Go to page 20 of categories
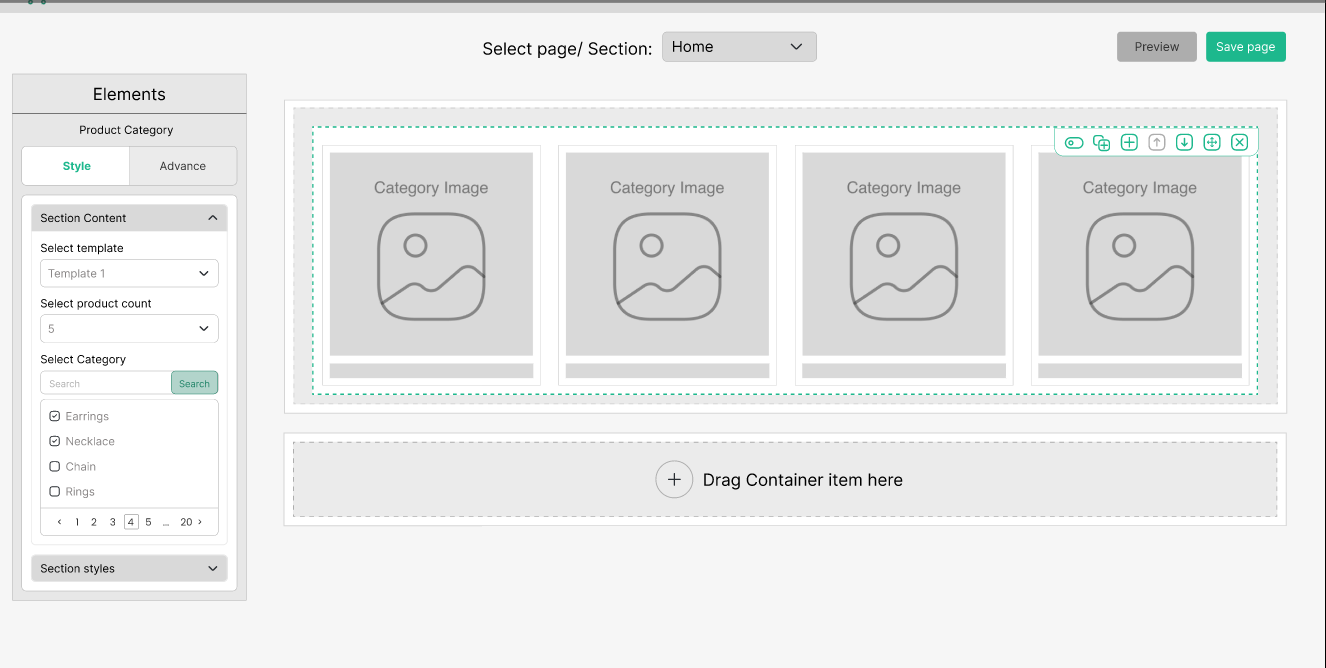The image size is (1326, 668). pos(186,522)
